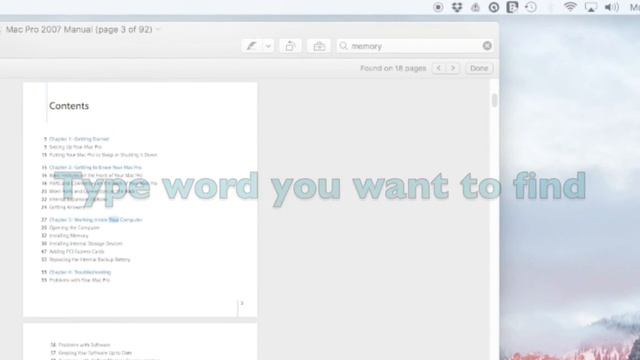Screen dimensions: 640x360
Task: Open 'Opening the Computer' contents entry
Action: click(74, 228)
